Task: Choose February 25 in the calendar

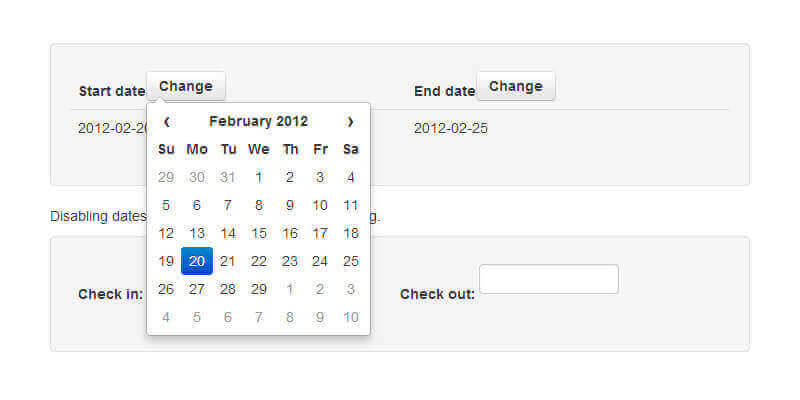Action: 351,261
